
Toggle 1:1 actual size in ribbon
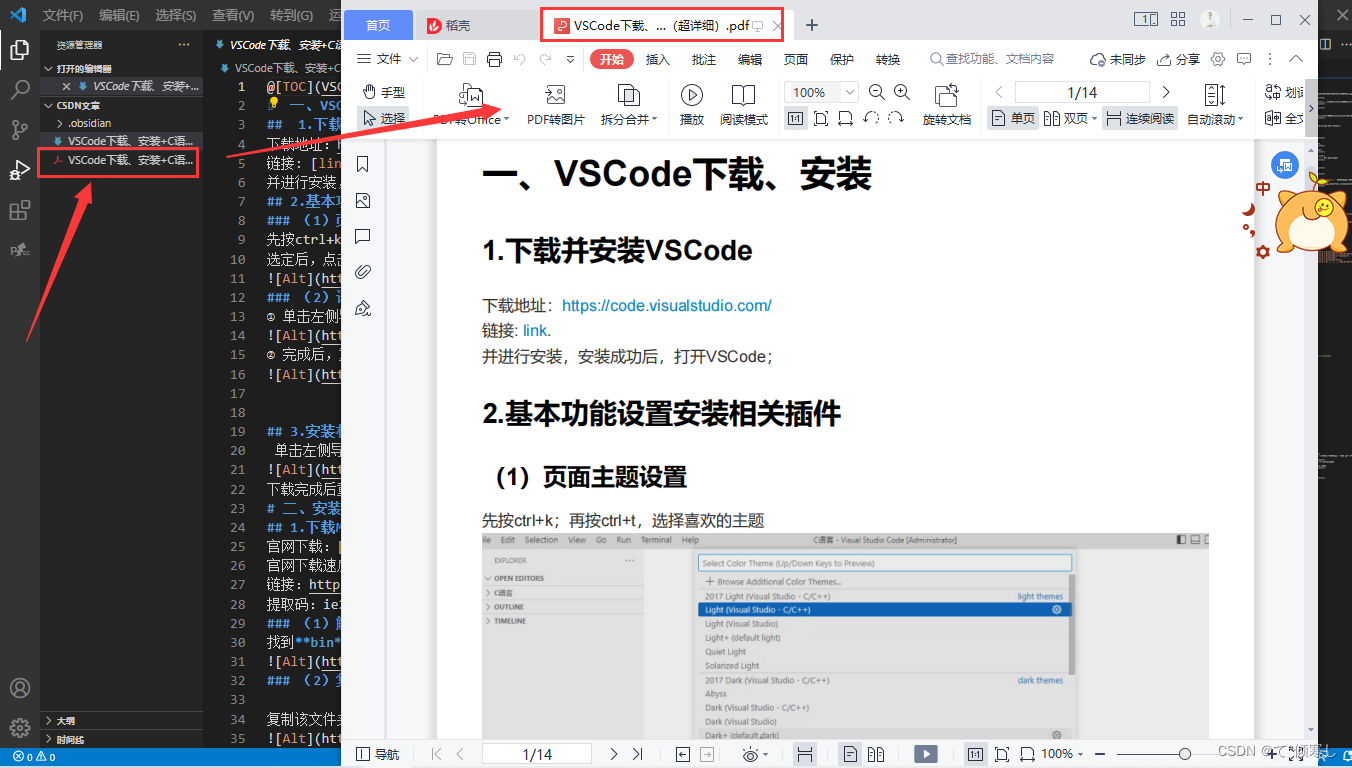point(796,118)
